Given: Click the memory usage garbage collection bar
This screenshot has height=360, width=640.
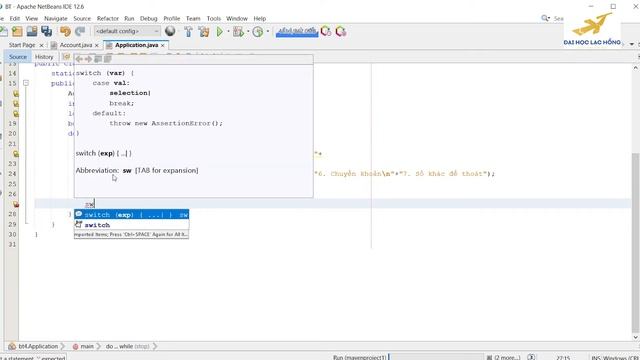Looking at the screenshot, I should click(x=297, y=31).
